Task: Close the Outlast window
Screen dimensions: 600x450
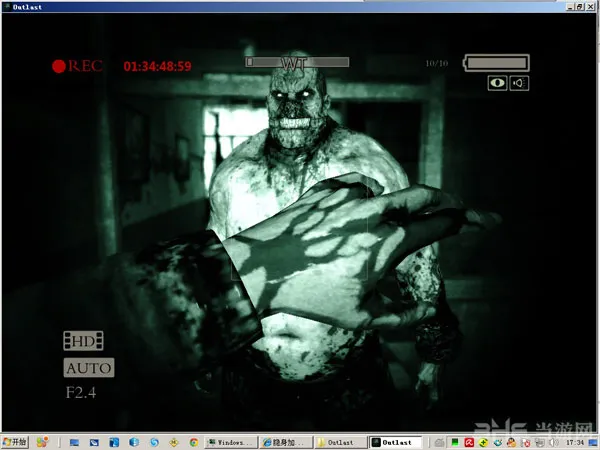Action: coord(590,7)
